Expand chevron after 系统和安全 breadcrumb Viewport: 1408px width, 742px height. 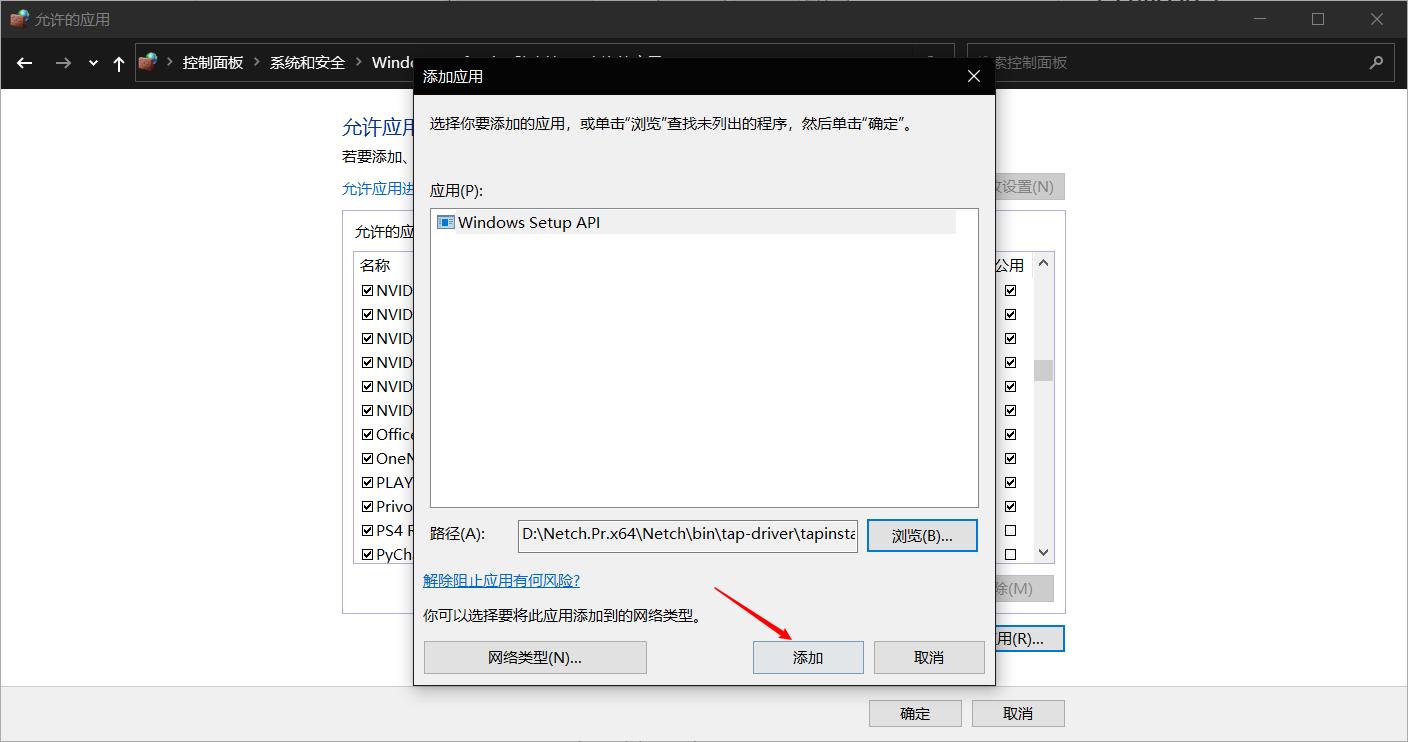358,62
